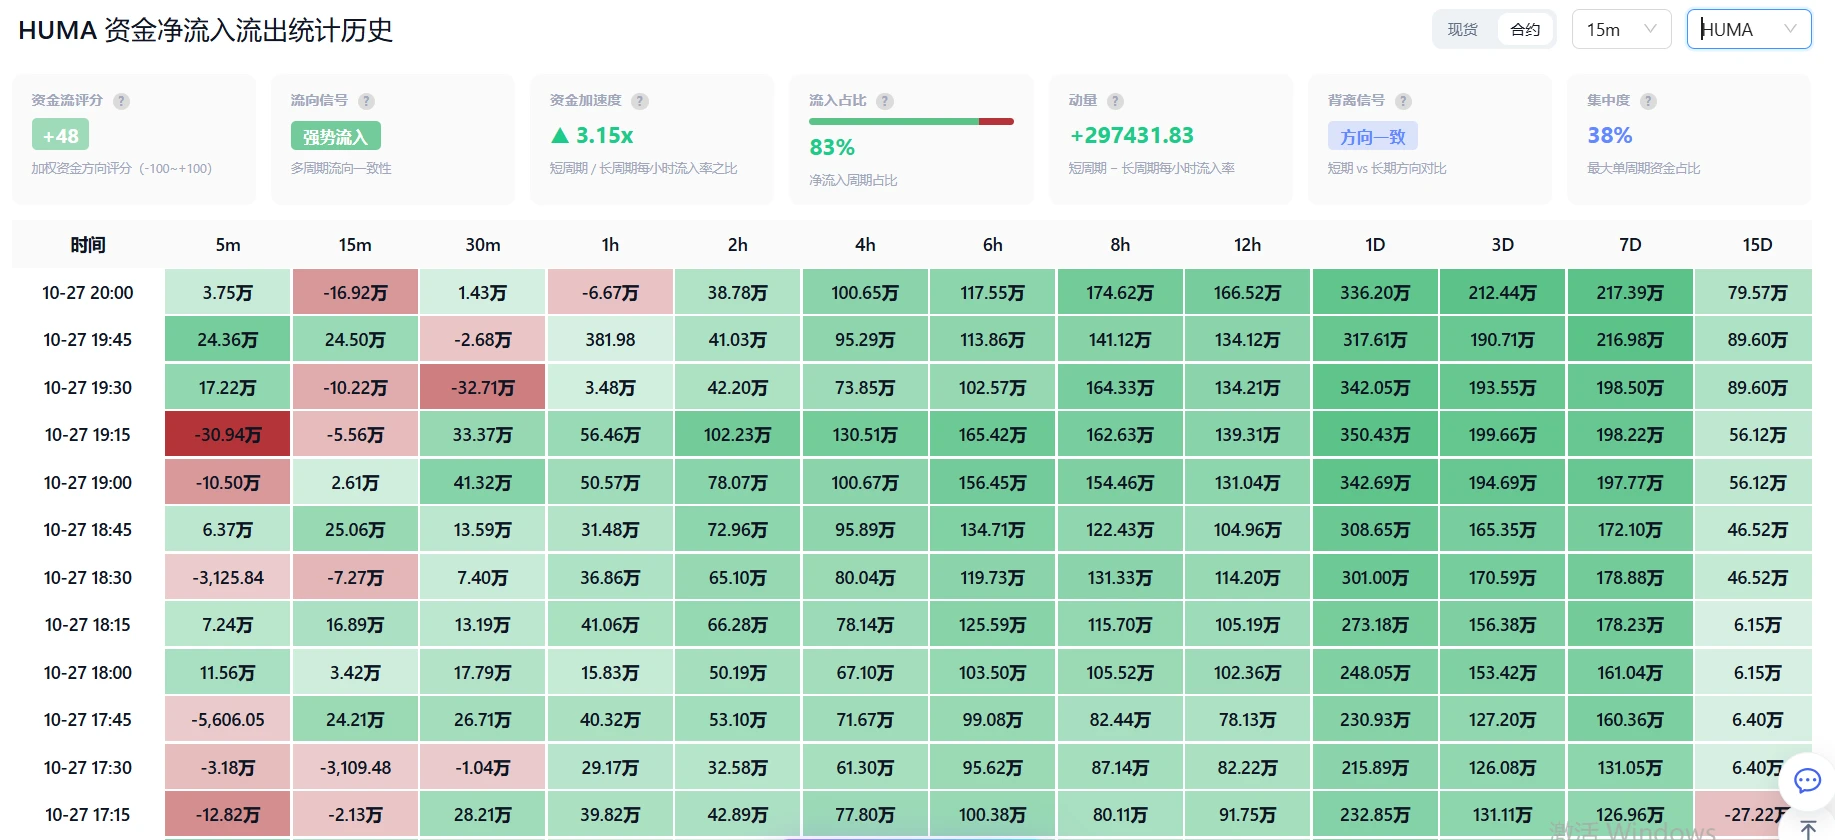
Task: View help icon beside 动量
Action: click(1115, 101)
